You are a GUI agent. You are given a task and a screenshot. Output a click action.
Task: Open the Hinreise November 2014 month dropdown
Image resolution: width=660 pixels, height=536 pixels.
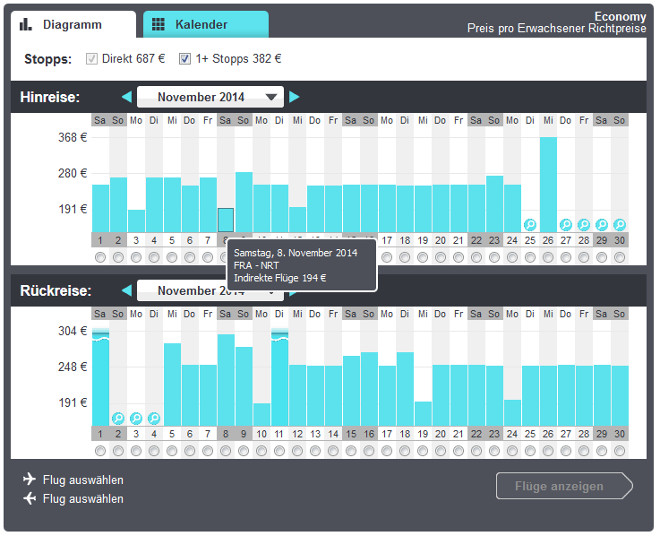point(210,97)
